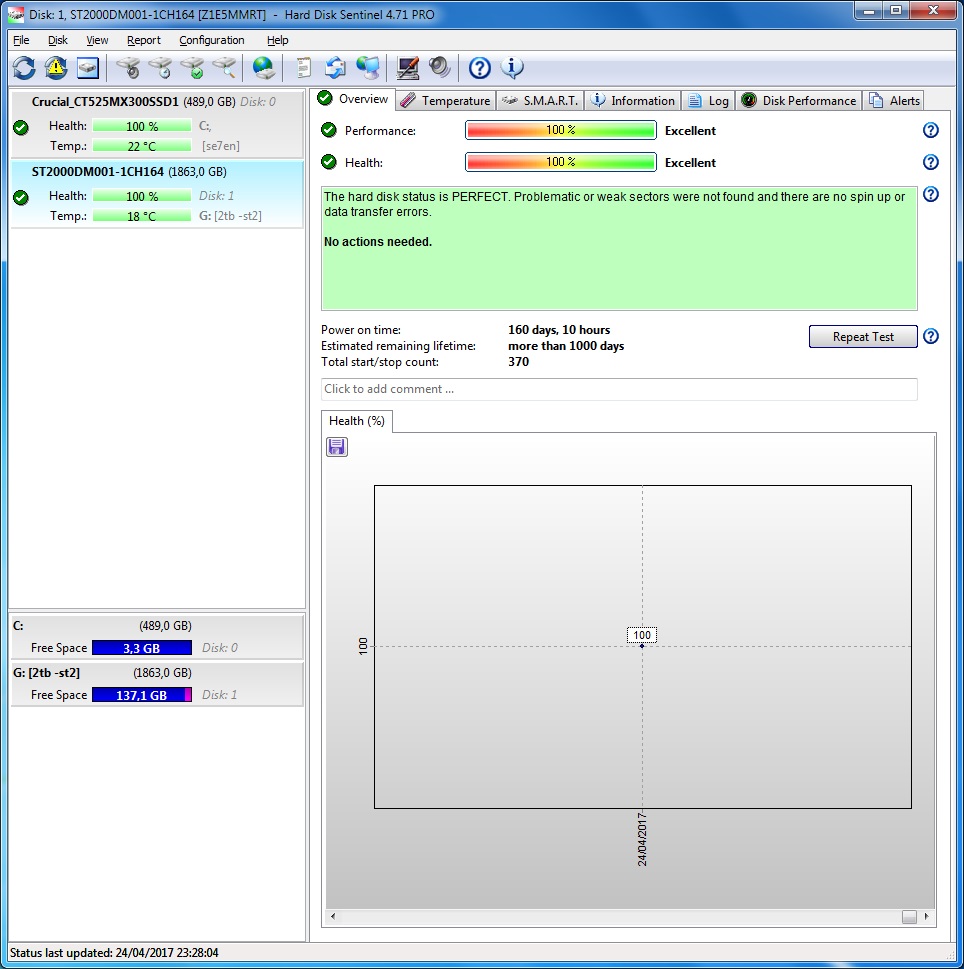Click the globe-and-monitor network toolbar icon
Screen dimensions: 964x969
click(368, 68)
